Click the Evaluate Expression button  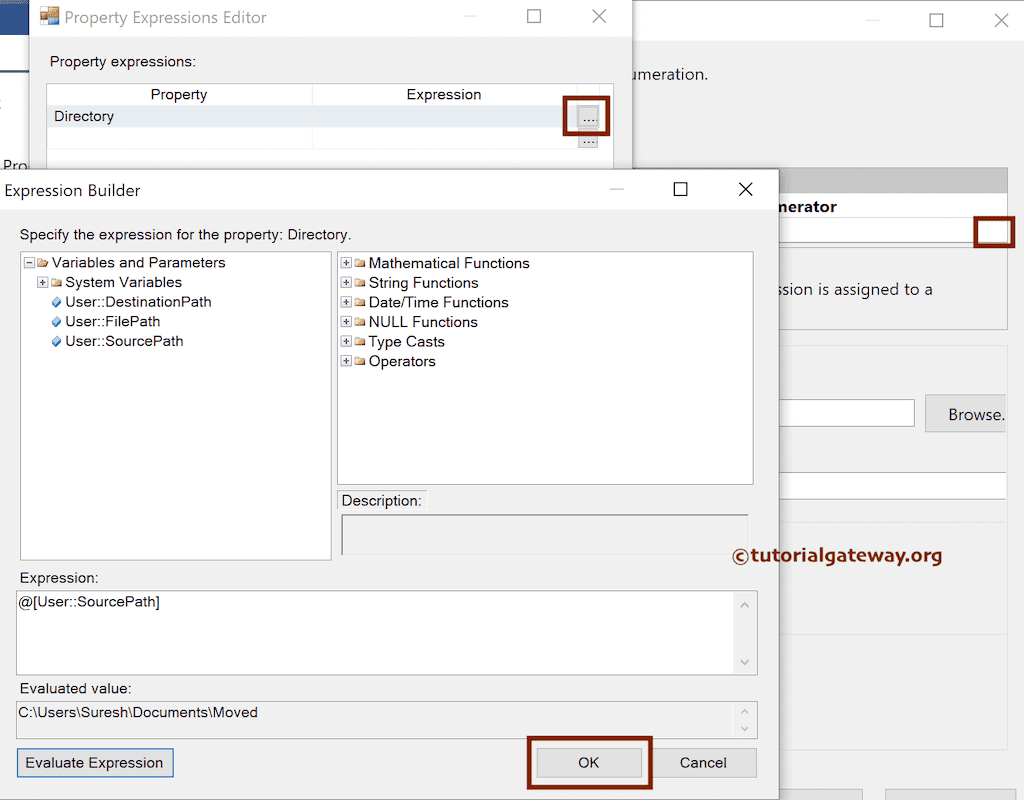tap(94, 762)
